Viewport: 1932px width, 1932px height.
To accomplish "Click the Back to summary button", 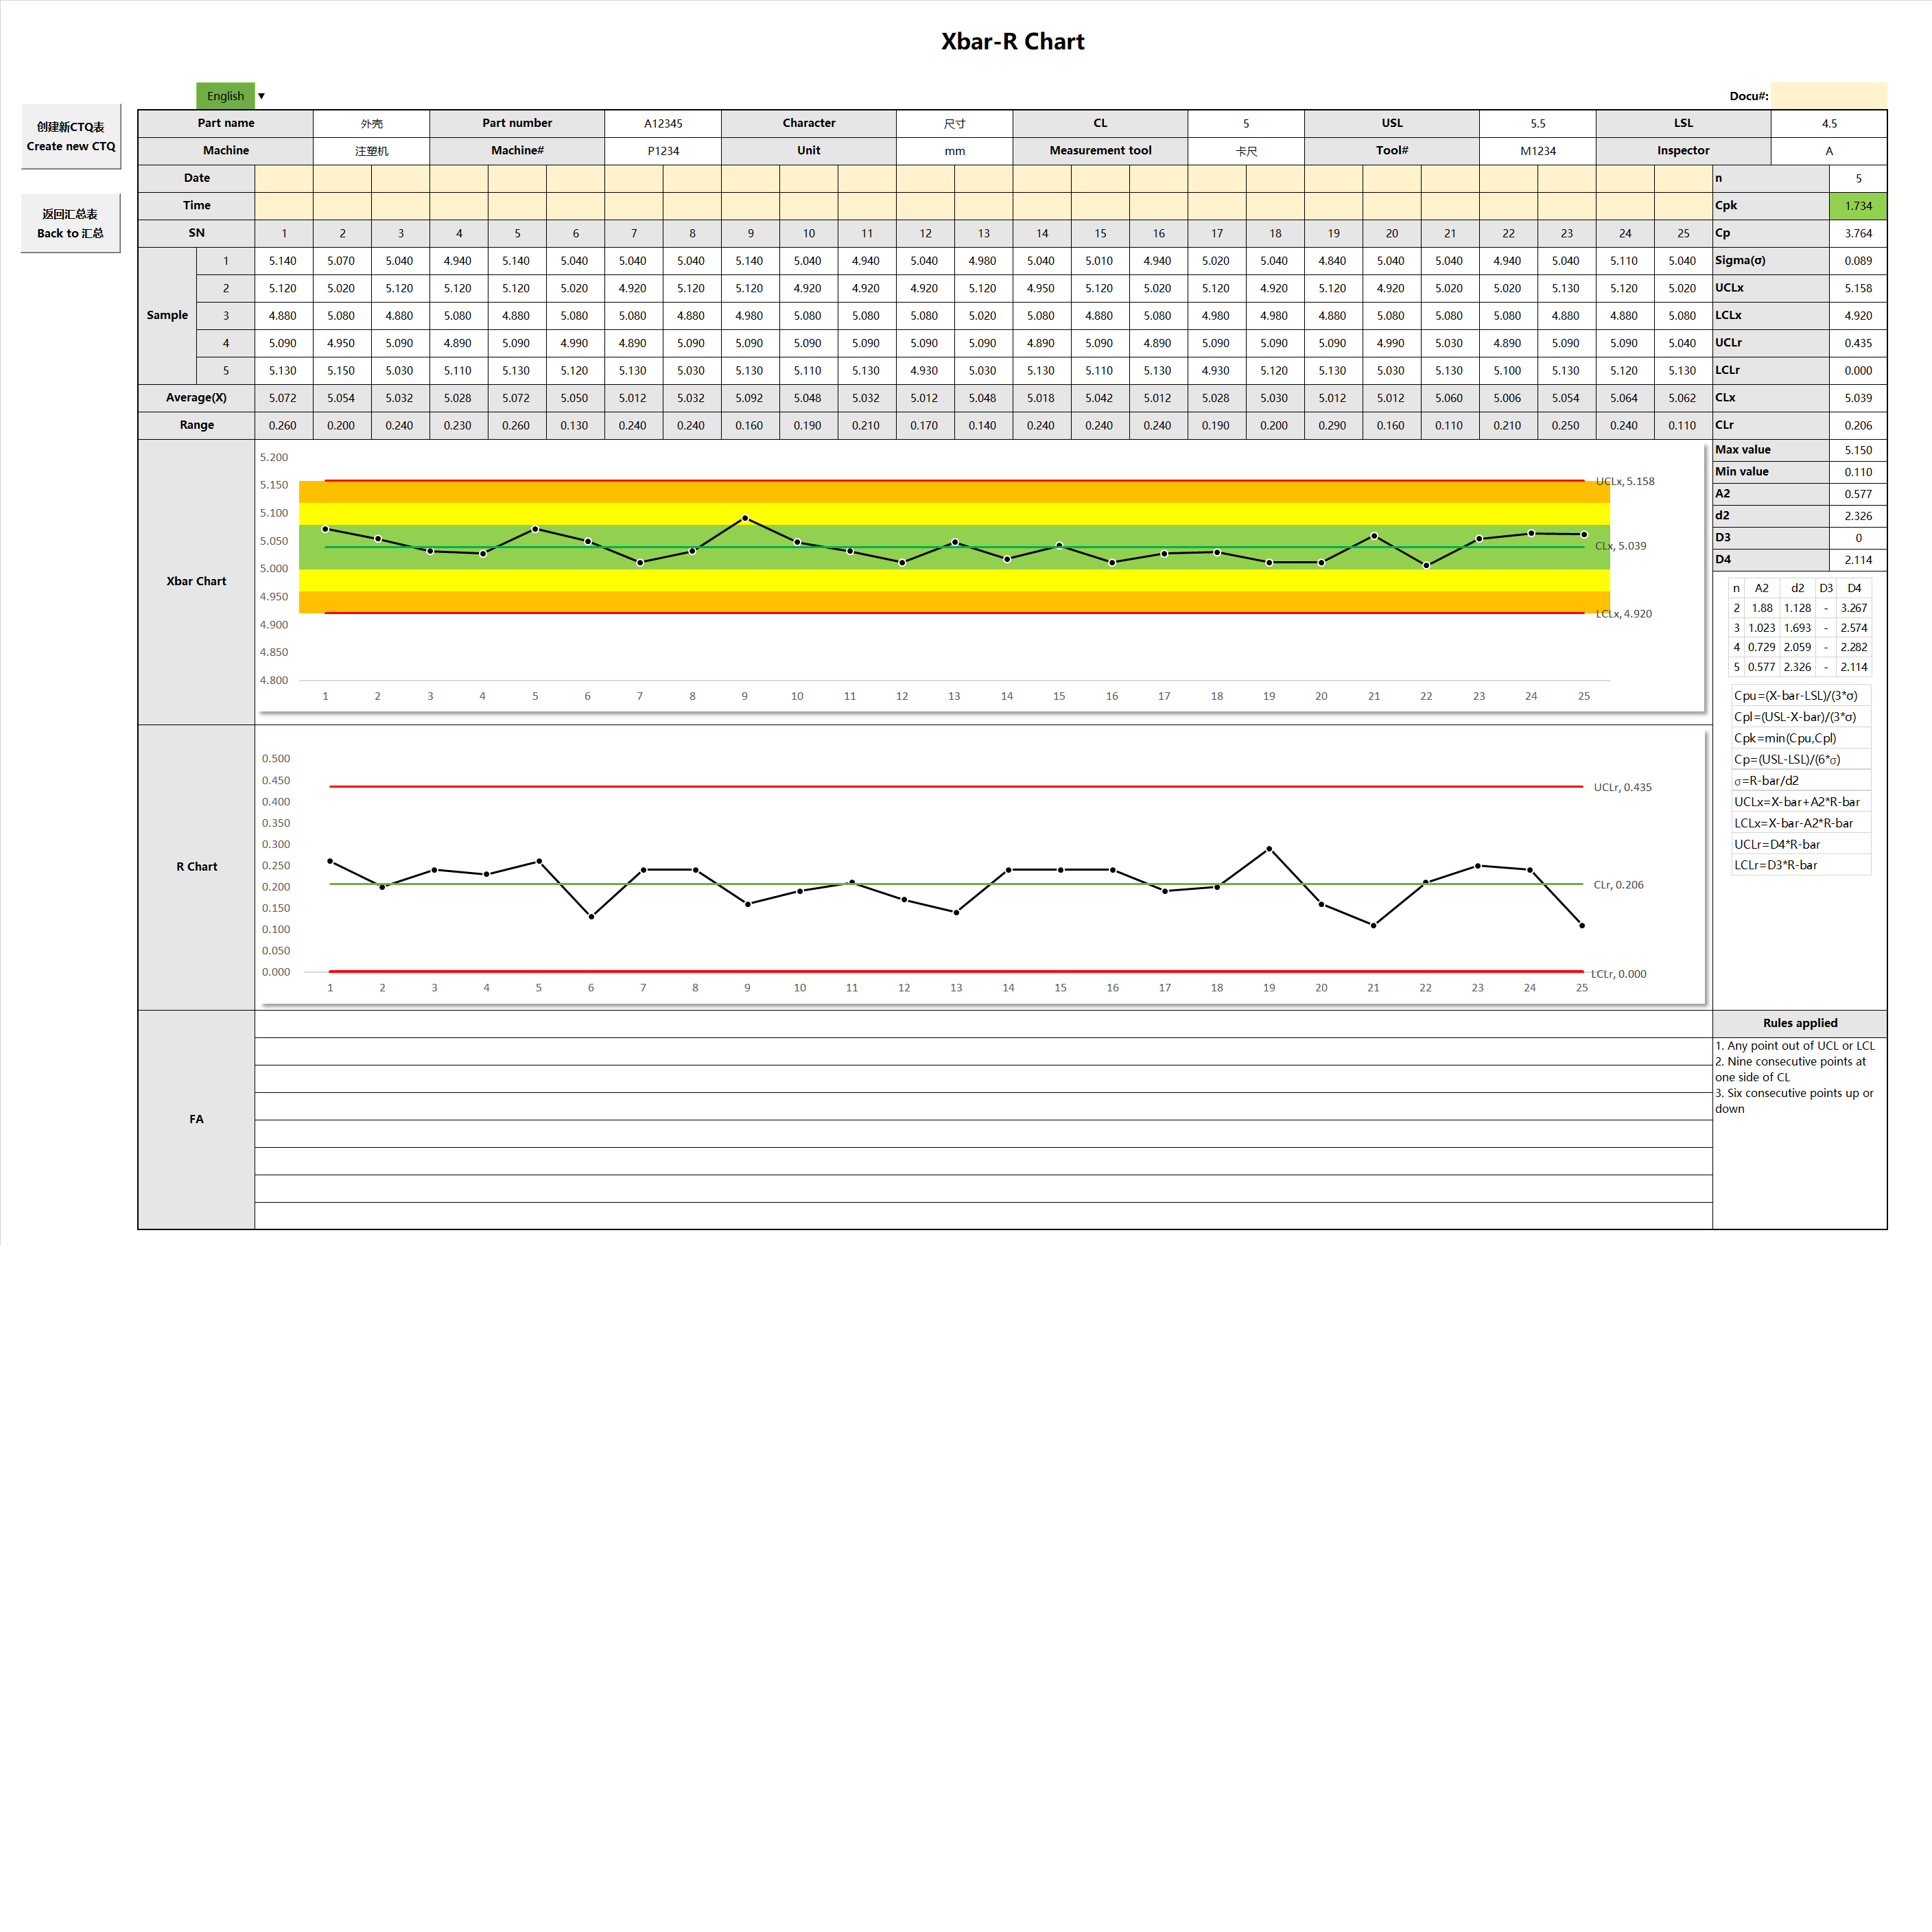I will pos(71,223).
